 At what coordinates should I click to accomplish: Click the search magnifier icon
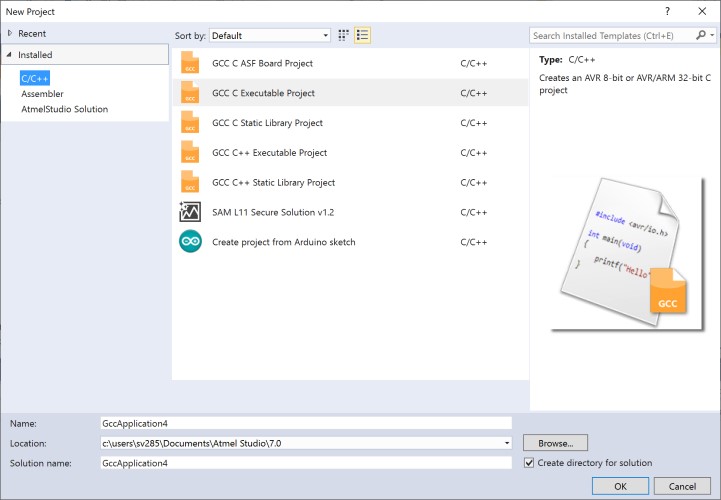[701, 35]
